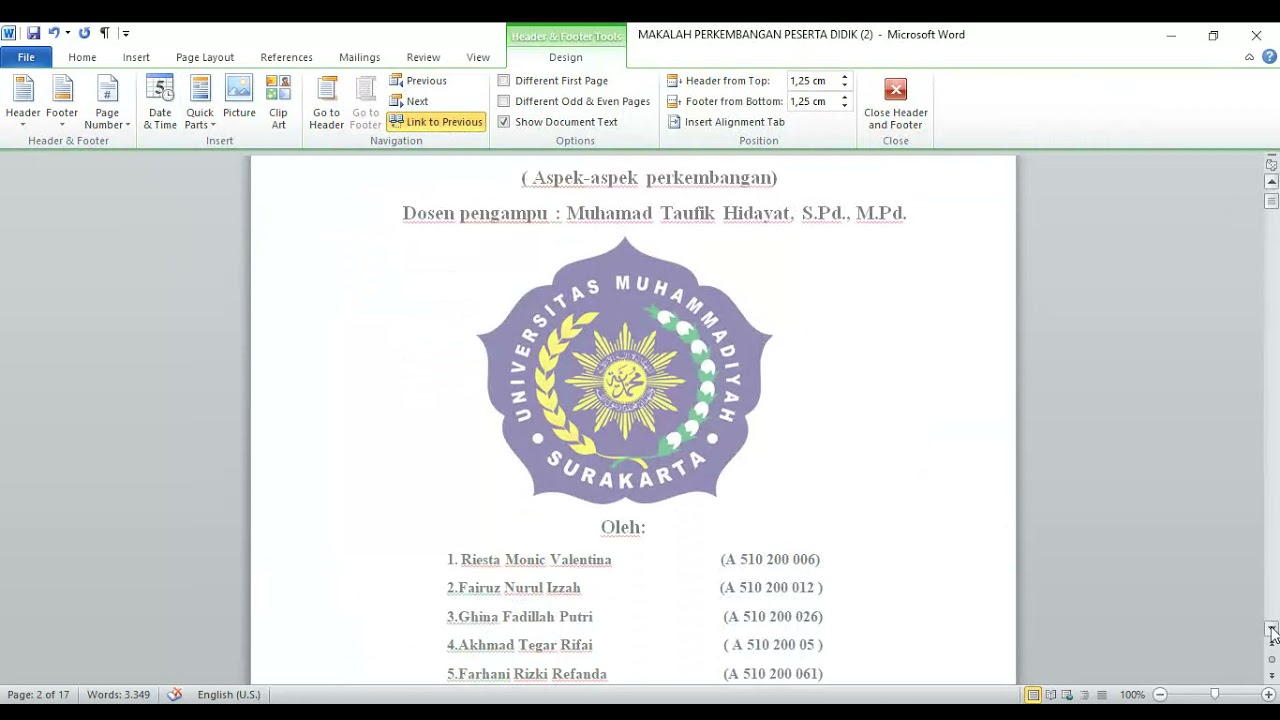Open the Footer gallery button
The width and height of the screenshot is (1280, 720).
[62, 102]
